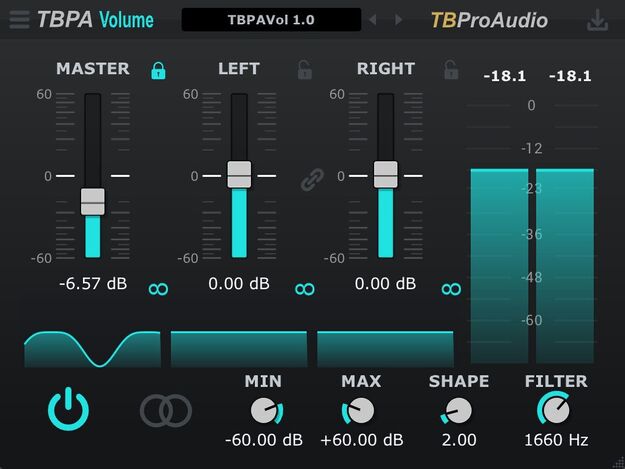Click the LEFT value 0.00 dB
The image size is (625, 469).
[x=239, y=284]
